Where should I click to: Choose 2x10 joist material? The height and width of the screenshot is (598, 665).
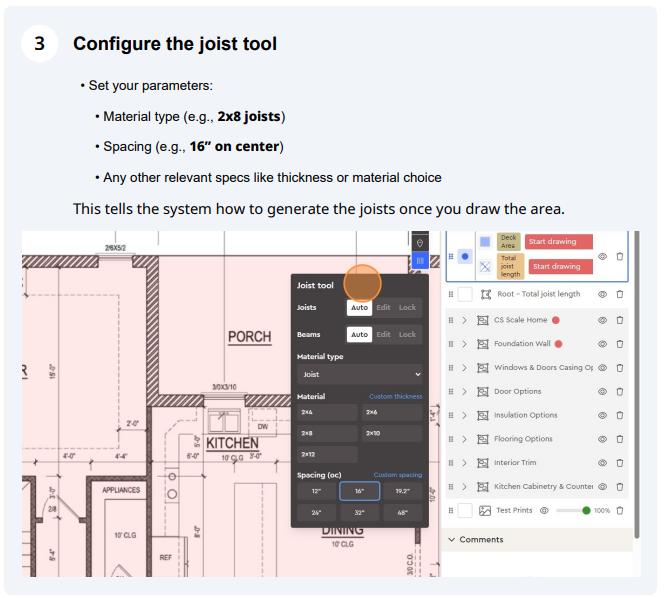(x=392, y=433)
